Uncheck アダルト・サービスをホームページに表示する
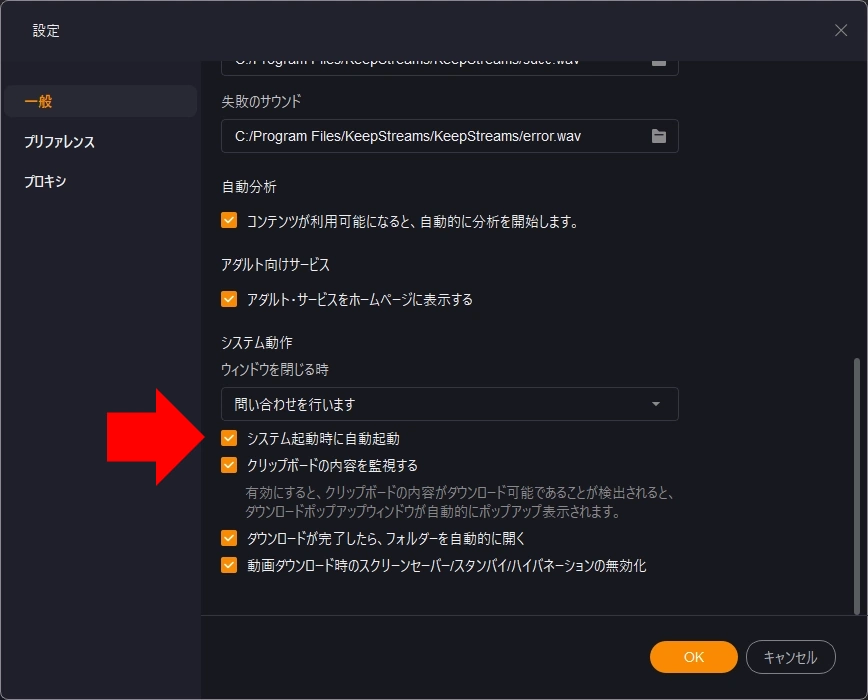Screen dimensions: 868x700 pyautogui.click(x=229, y=299)
